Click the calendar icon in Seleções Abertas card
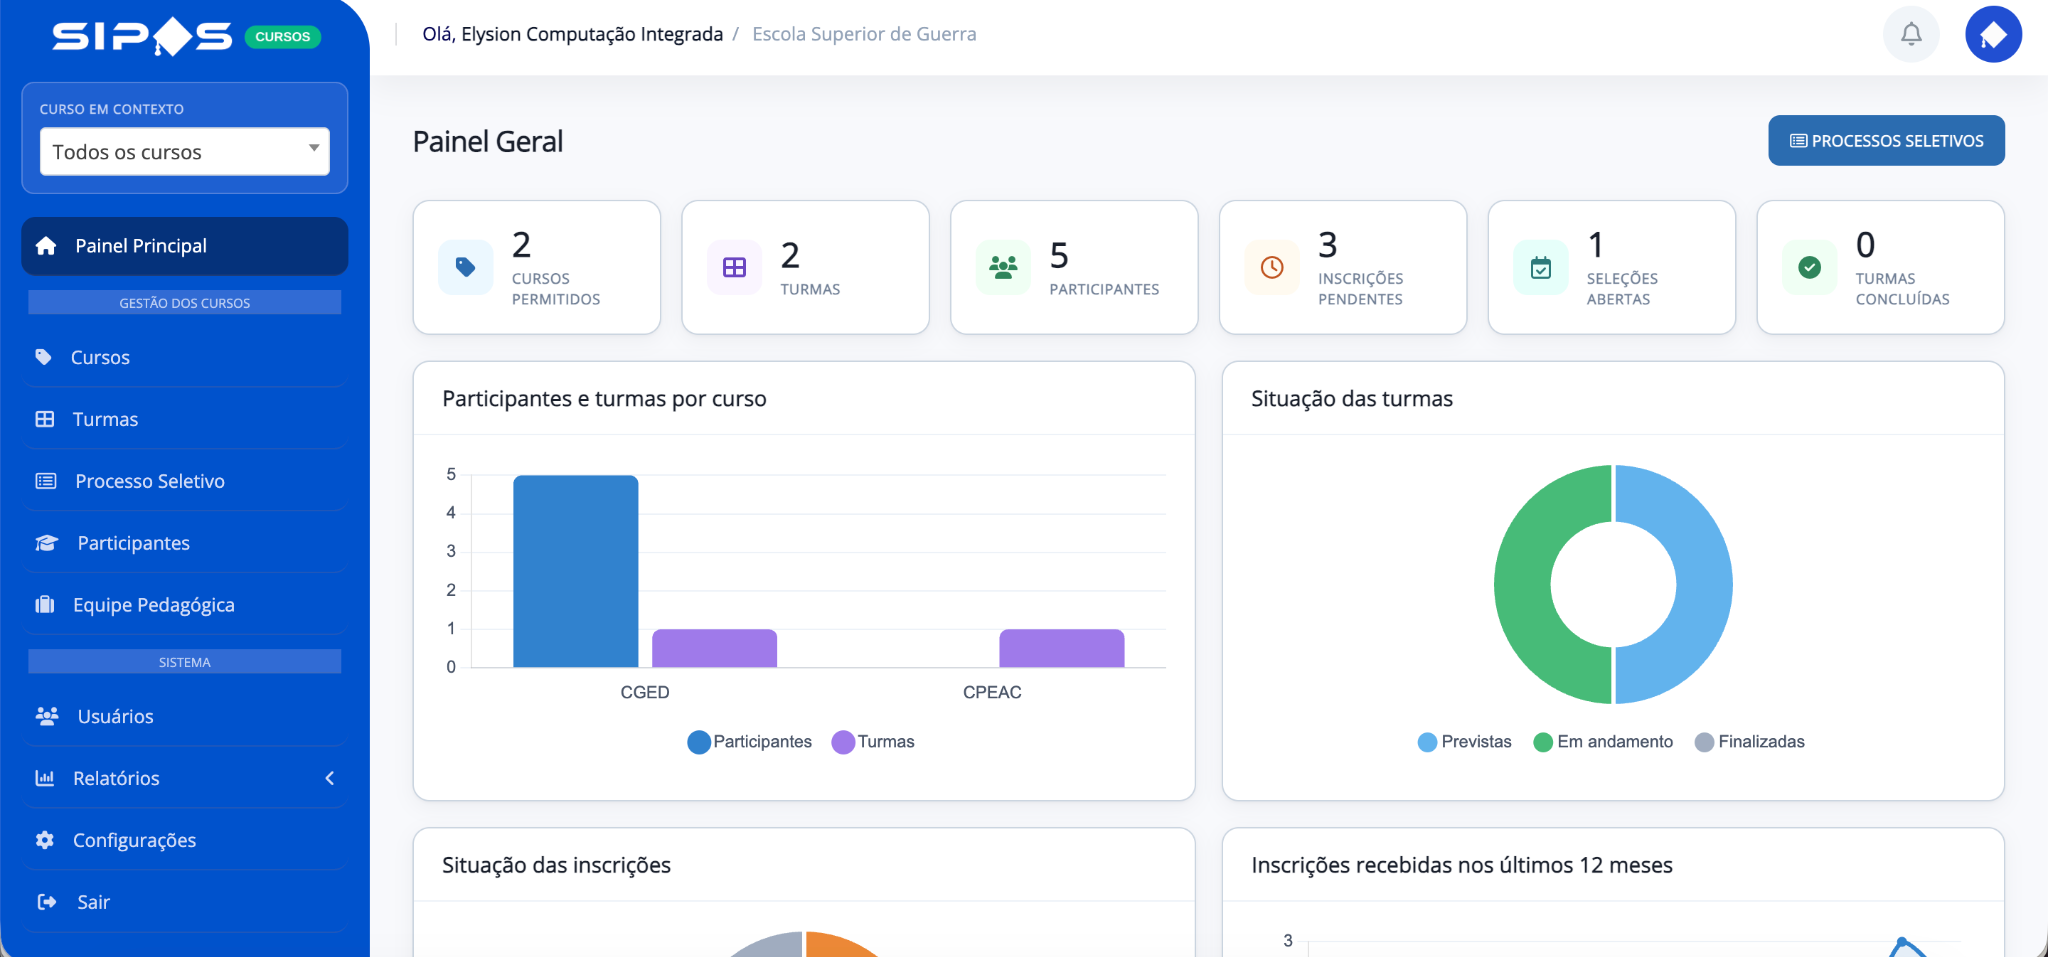2048x957 pixels. pyautogui.click(x=1541, y=267)
